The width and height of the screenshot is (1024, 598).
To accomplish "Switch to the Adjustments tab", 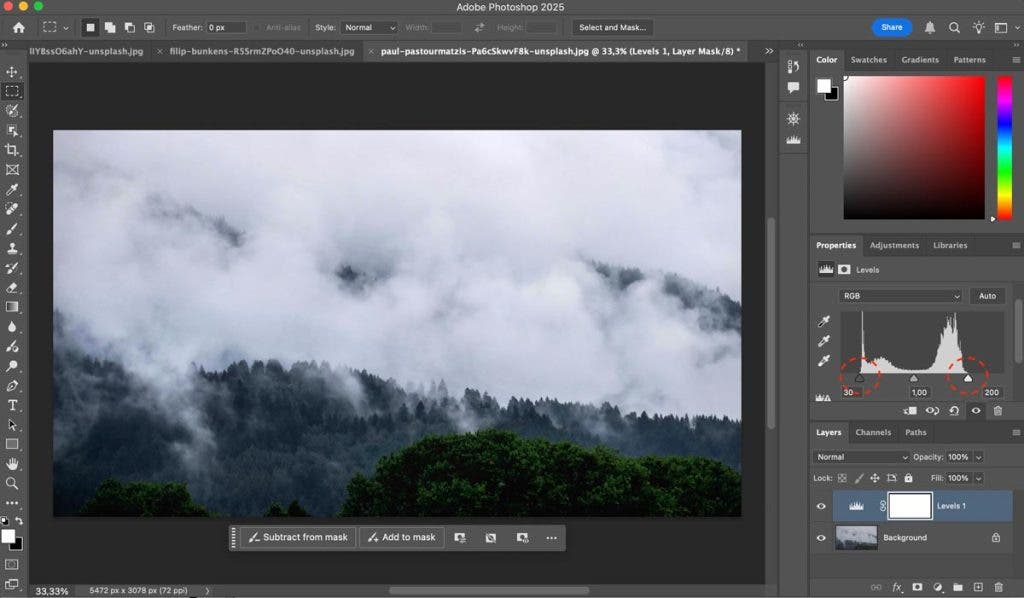I will coord(894,245).
